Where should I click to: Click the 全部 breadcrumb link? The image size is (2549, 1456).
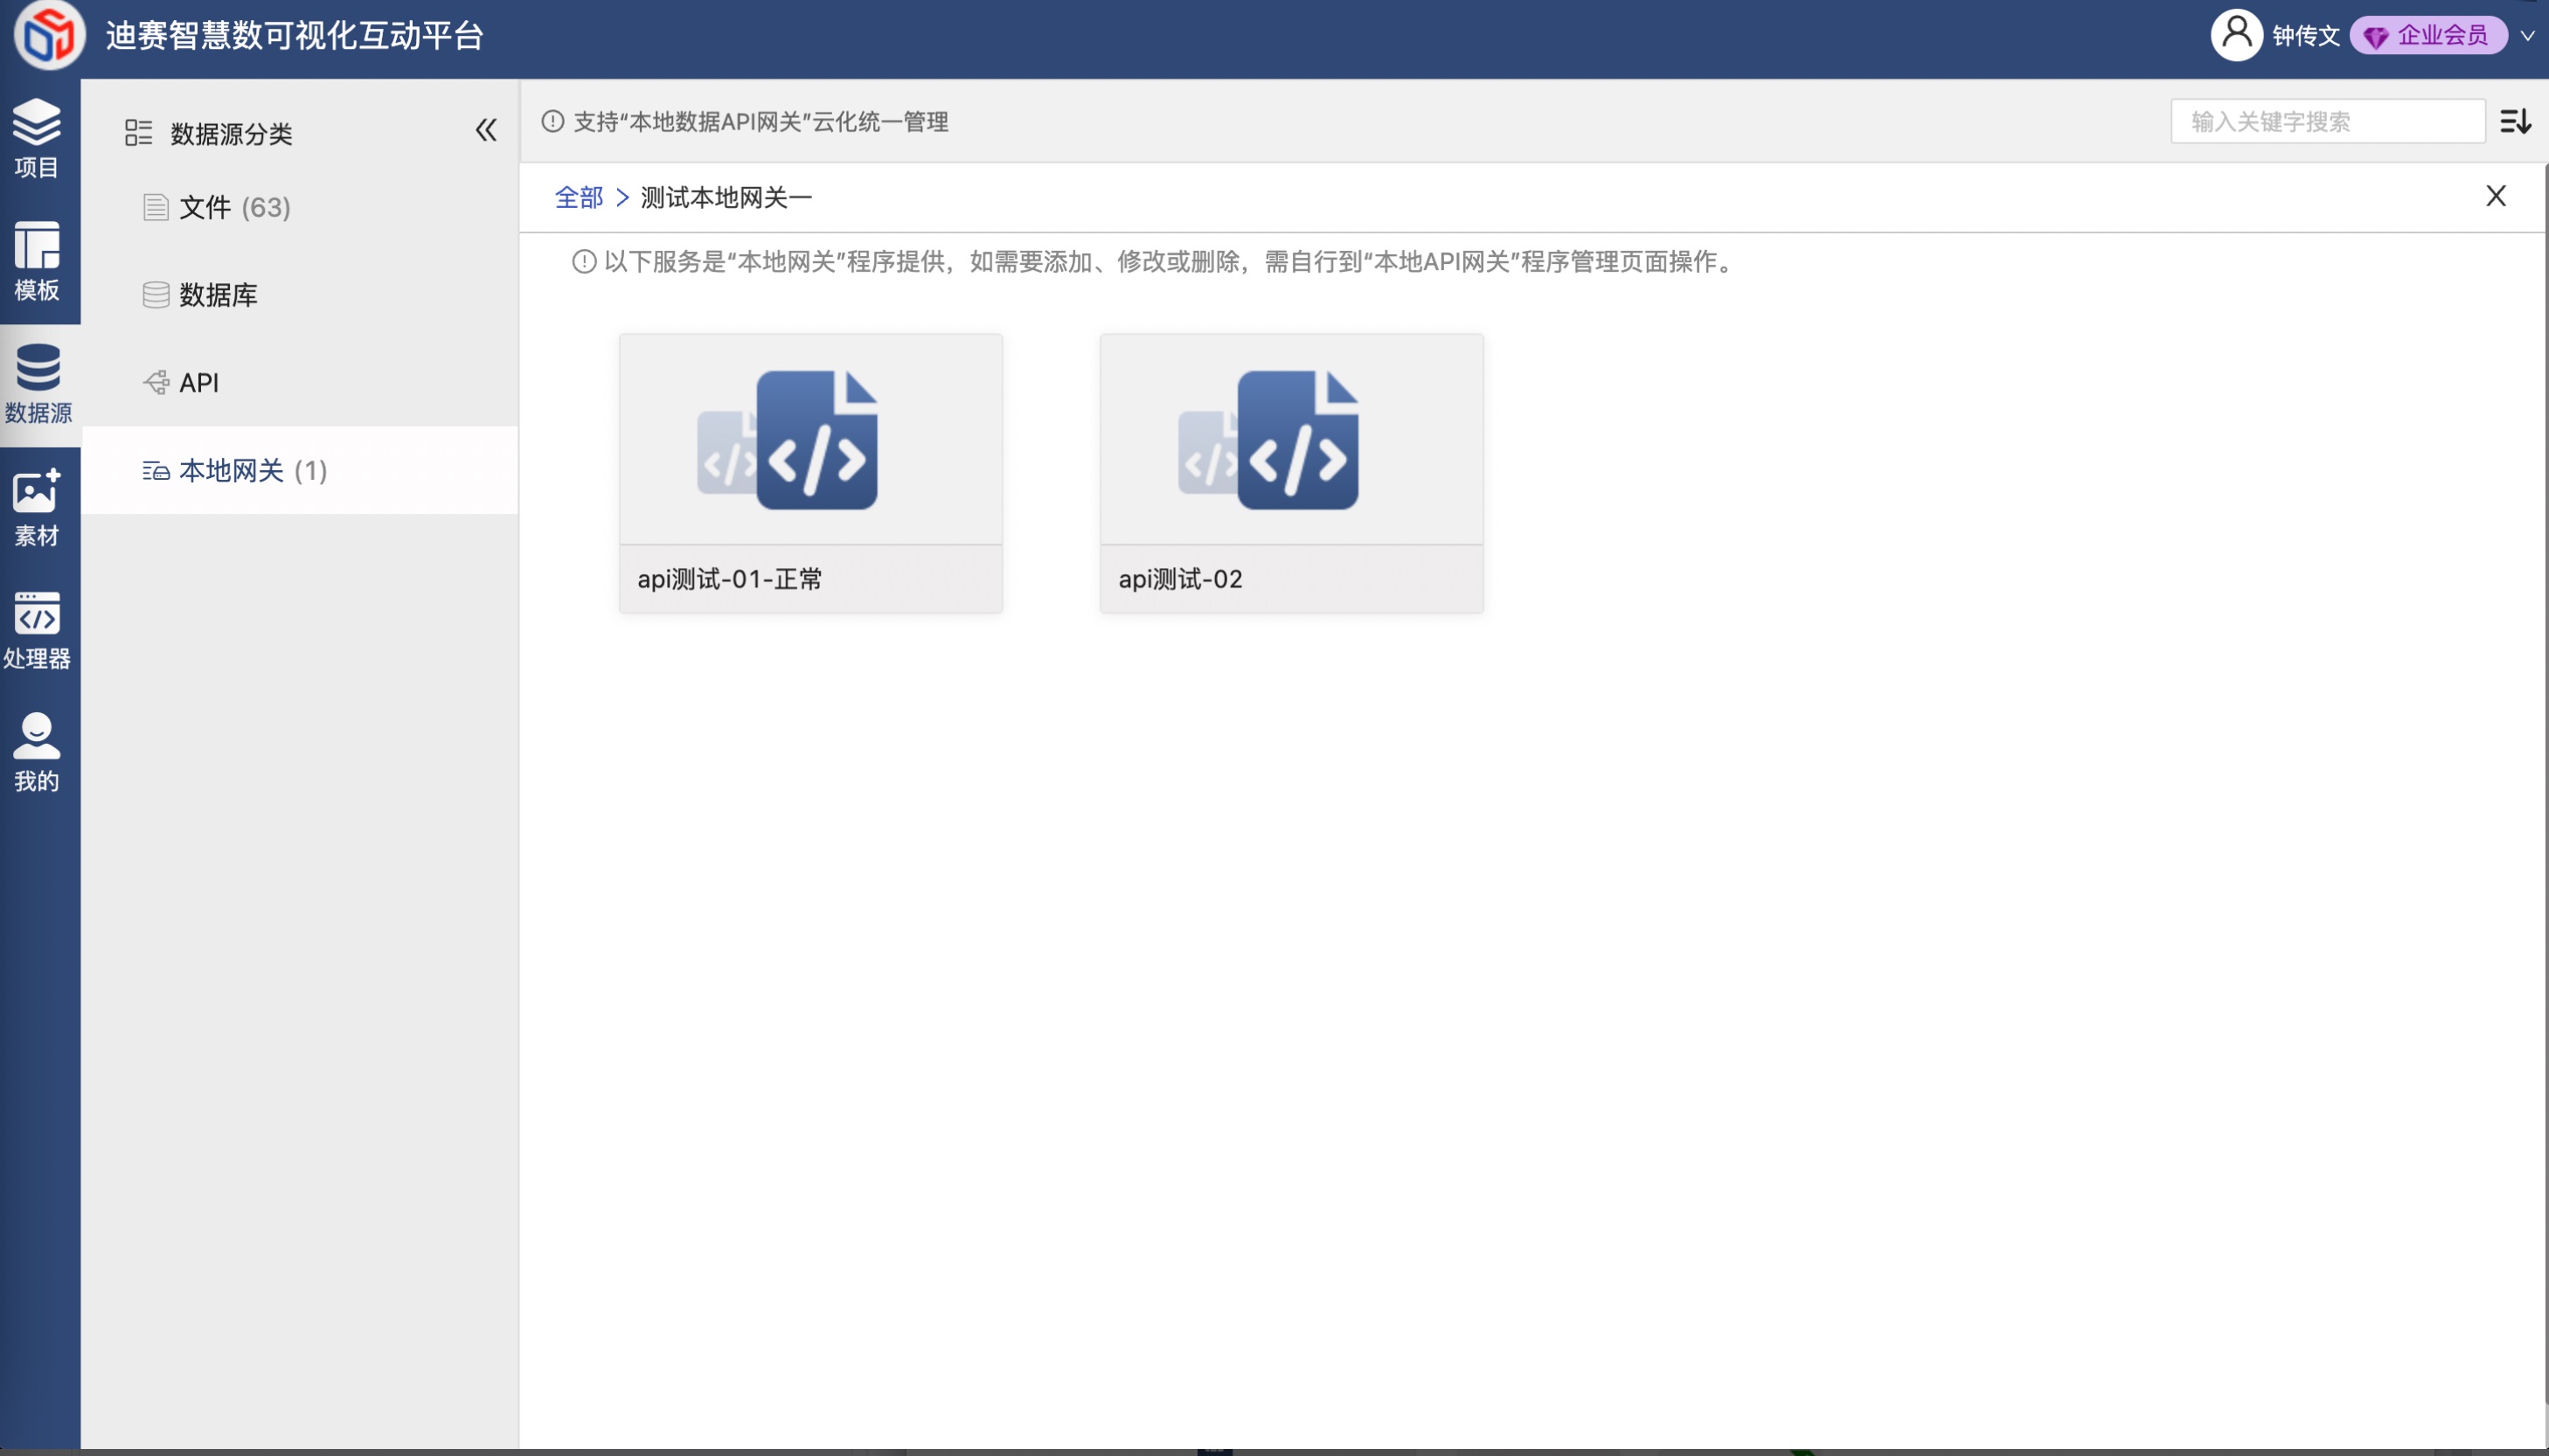tap(578, 198)
